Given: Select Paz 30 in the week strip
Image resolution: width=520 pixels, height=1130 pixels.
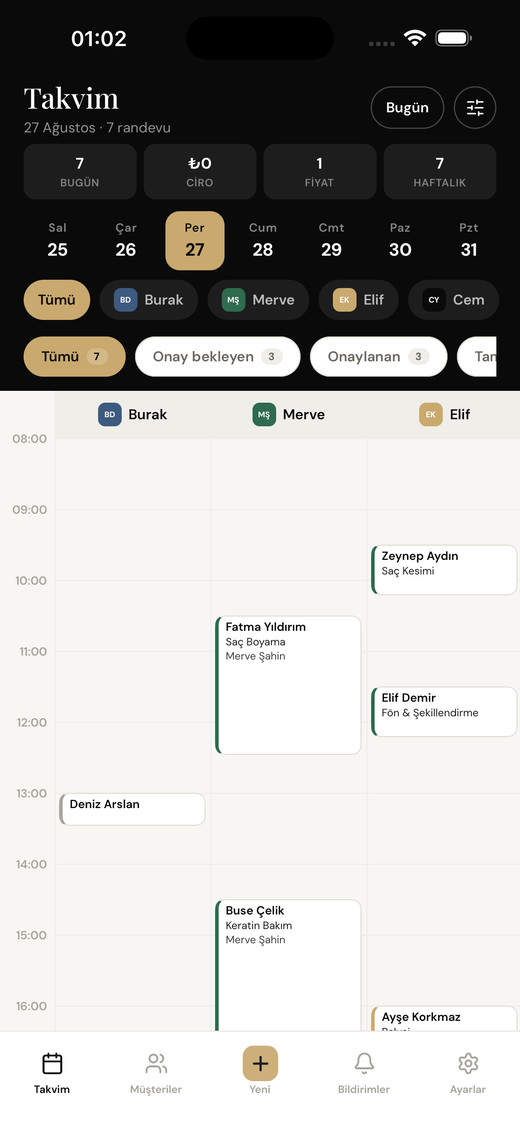Looking at the screenshot, I should (x=400, y=241).
